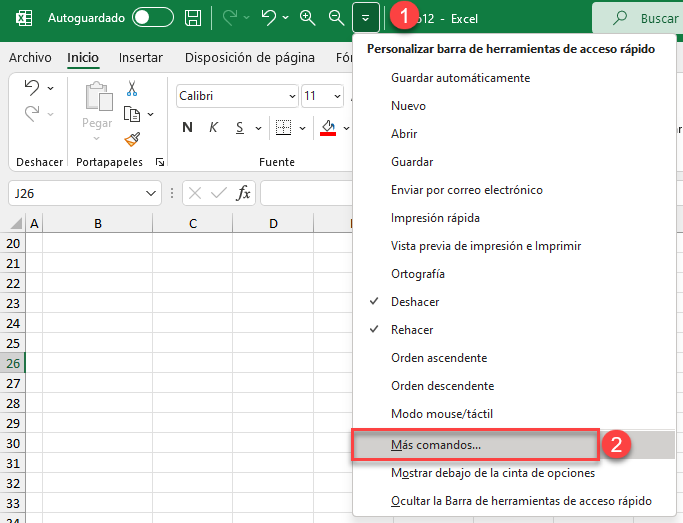Expand the borders dropdown arrow
The height and width of the screenshot is (523, 683).
tap(302, 128)
